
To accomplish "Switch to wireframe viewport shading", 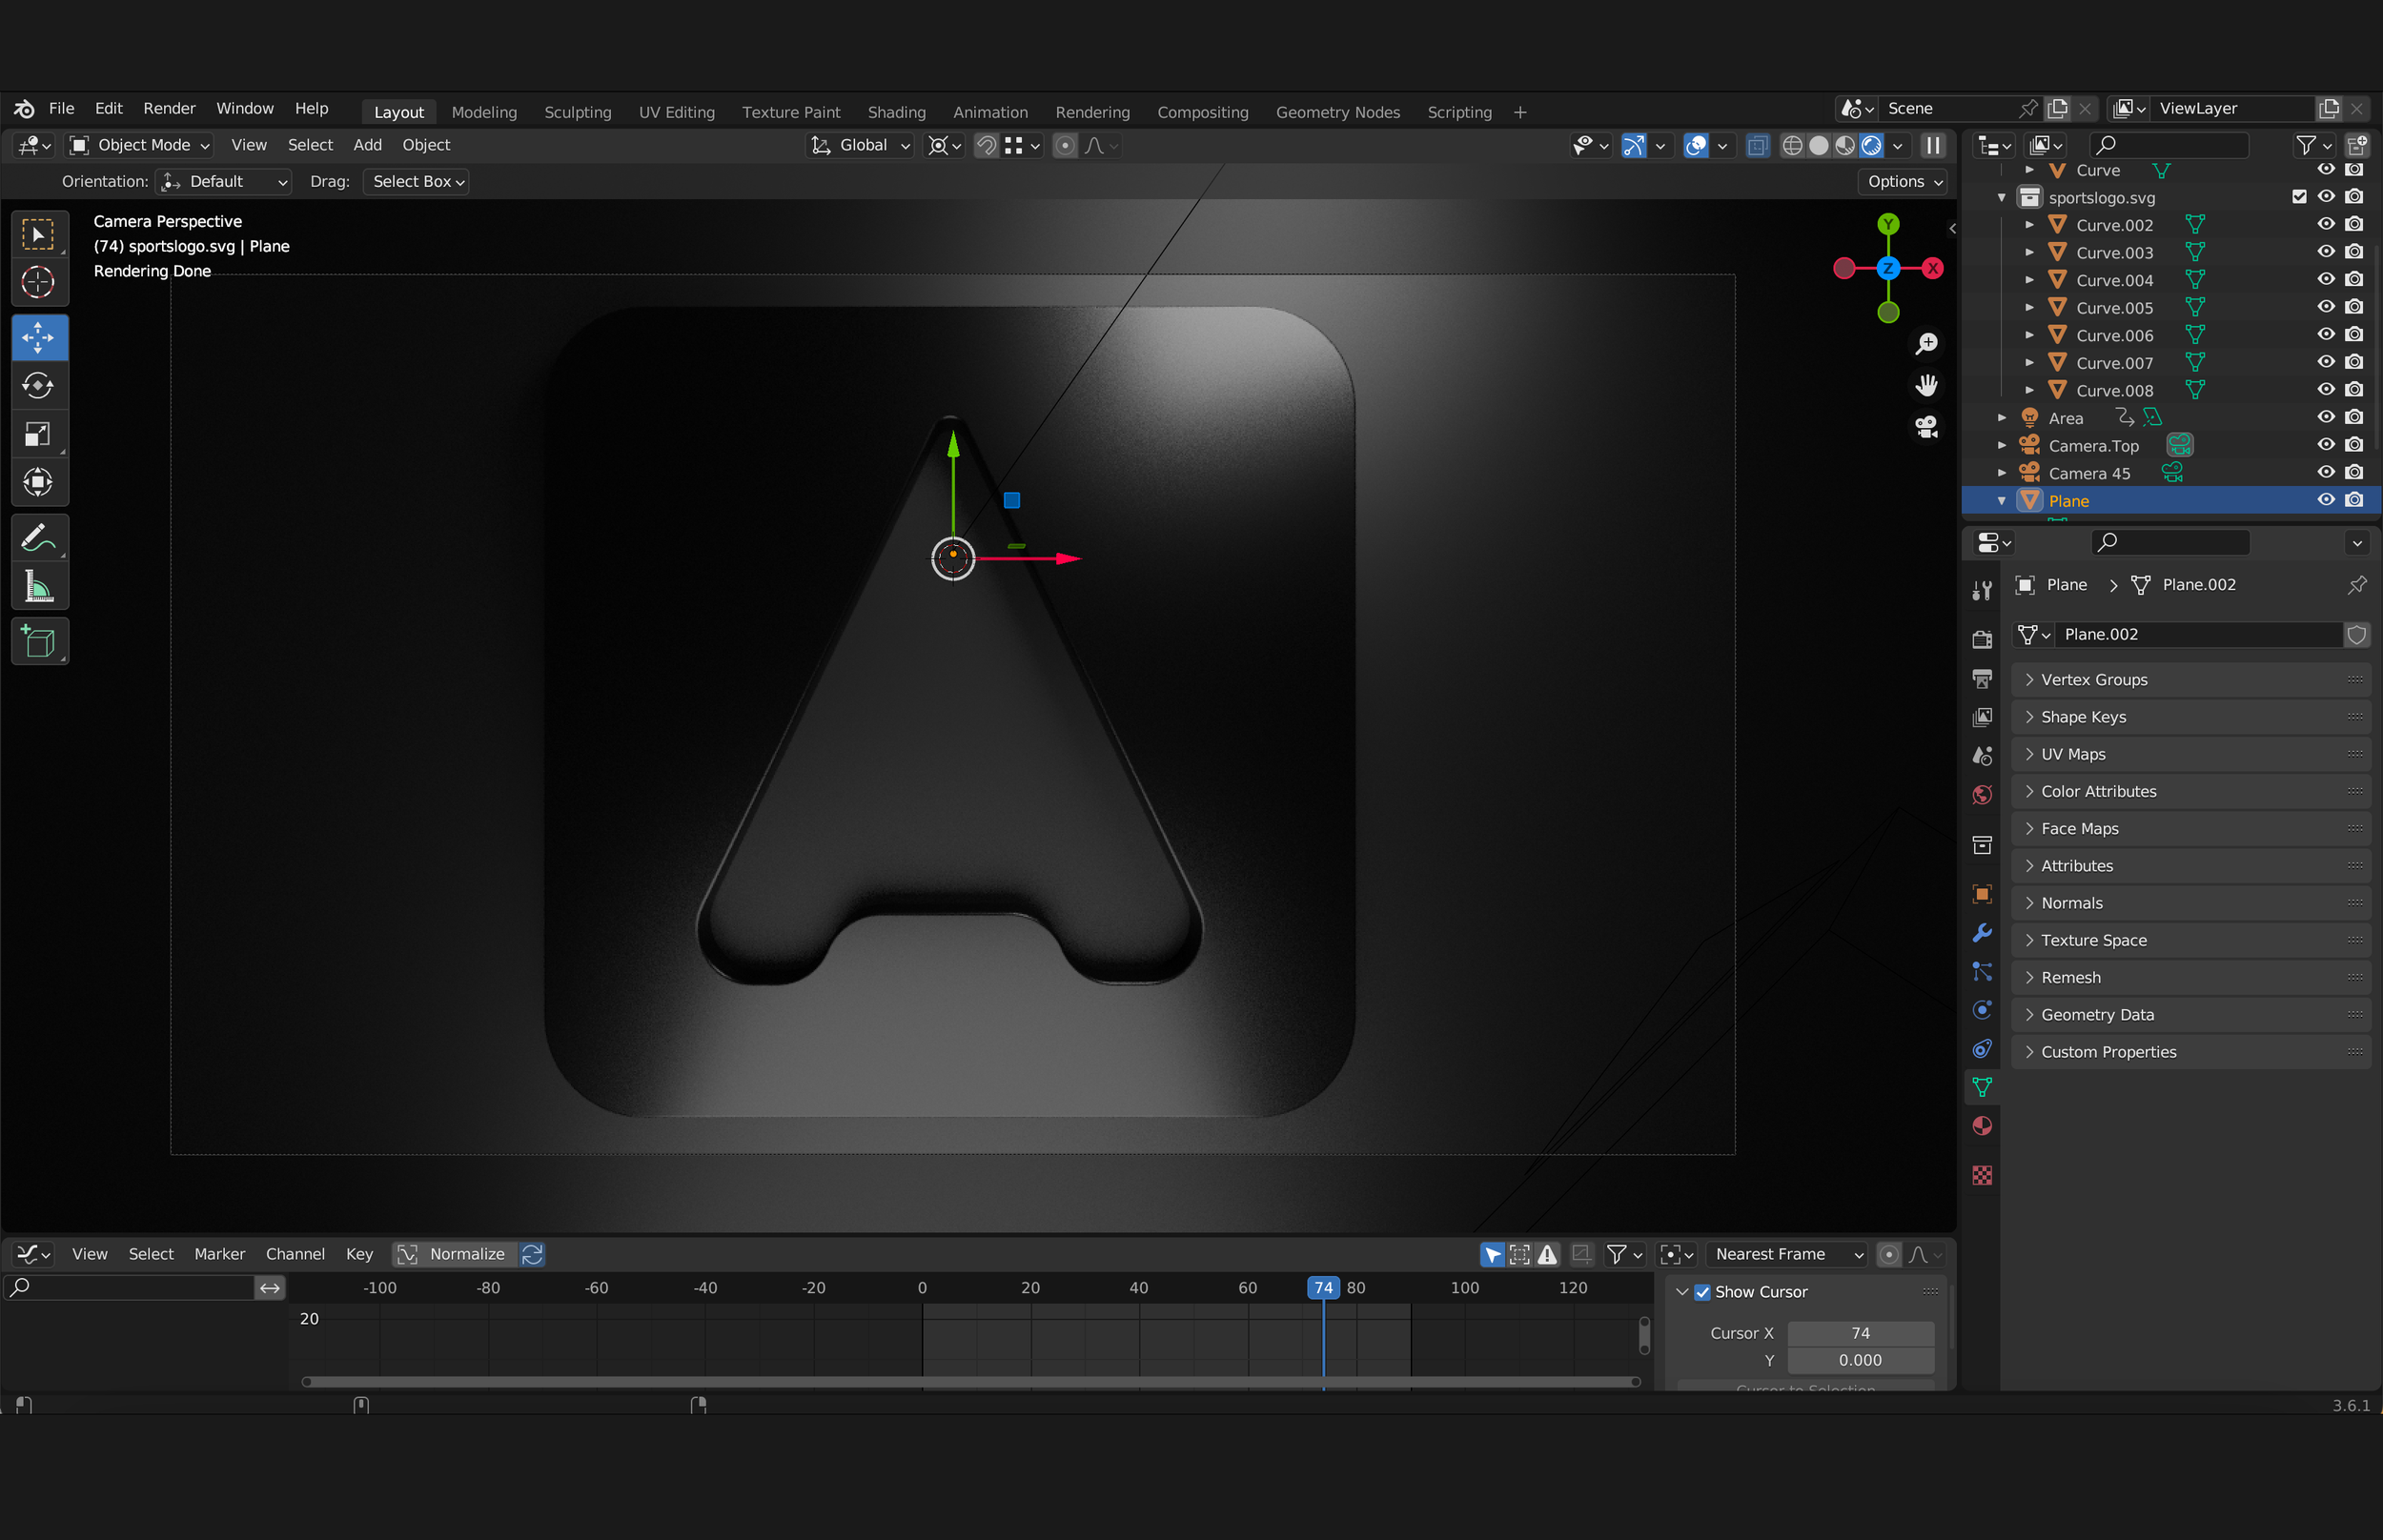I will point(1793,146).
